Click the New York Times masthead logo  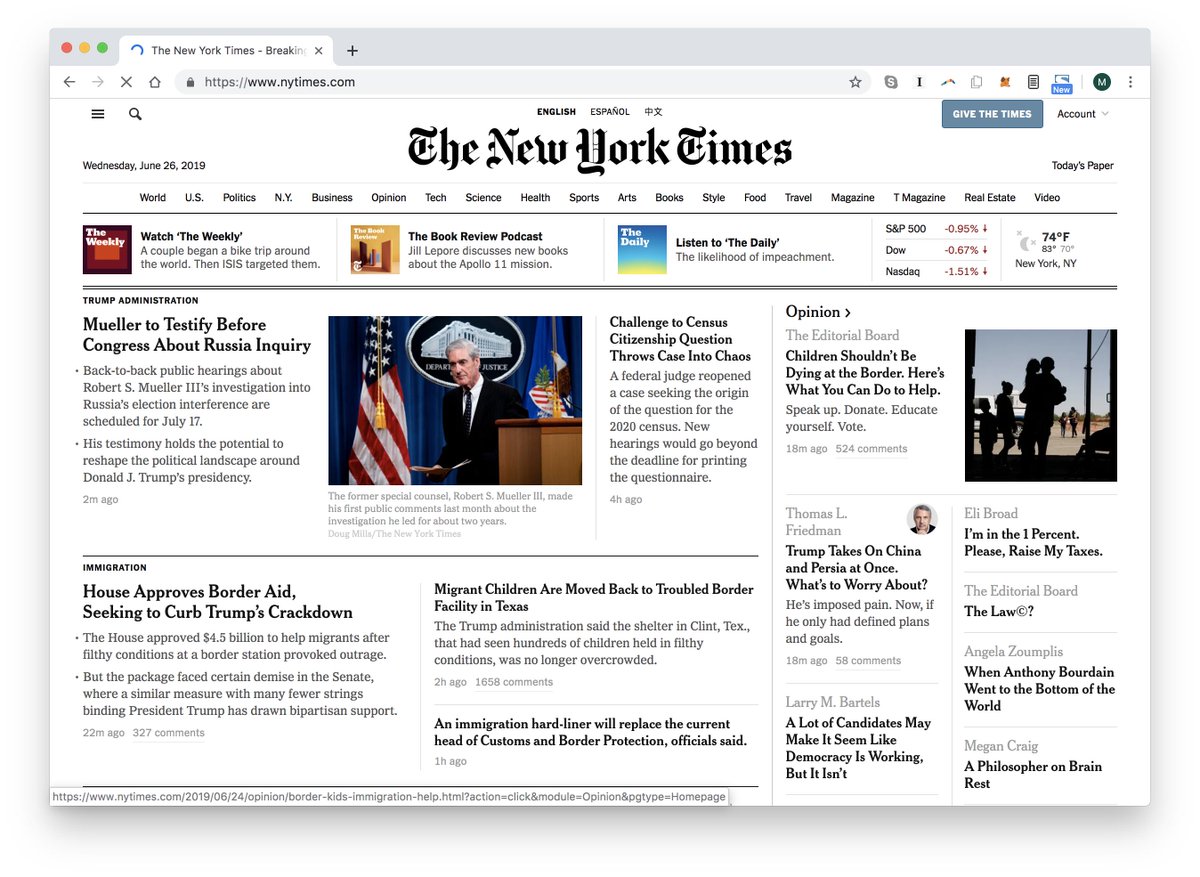(x=600, y=150)
